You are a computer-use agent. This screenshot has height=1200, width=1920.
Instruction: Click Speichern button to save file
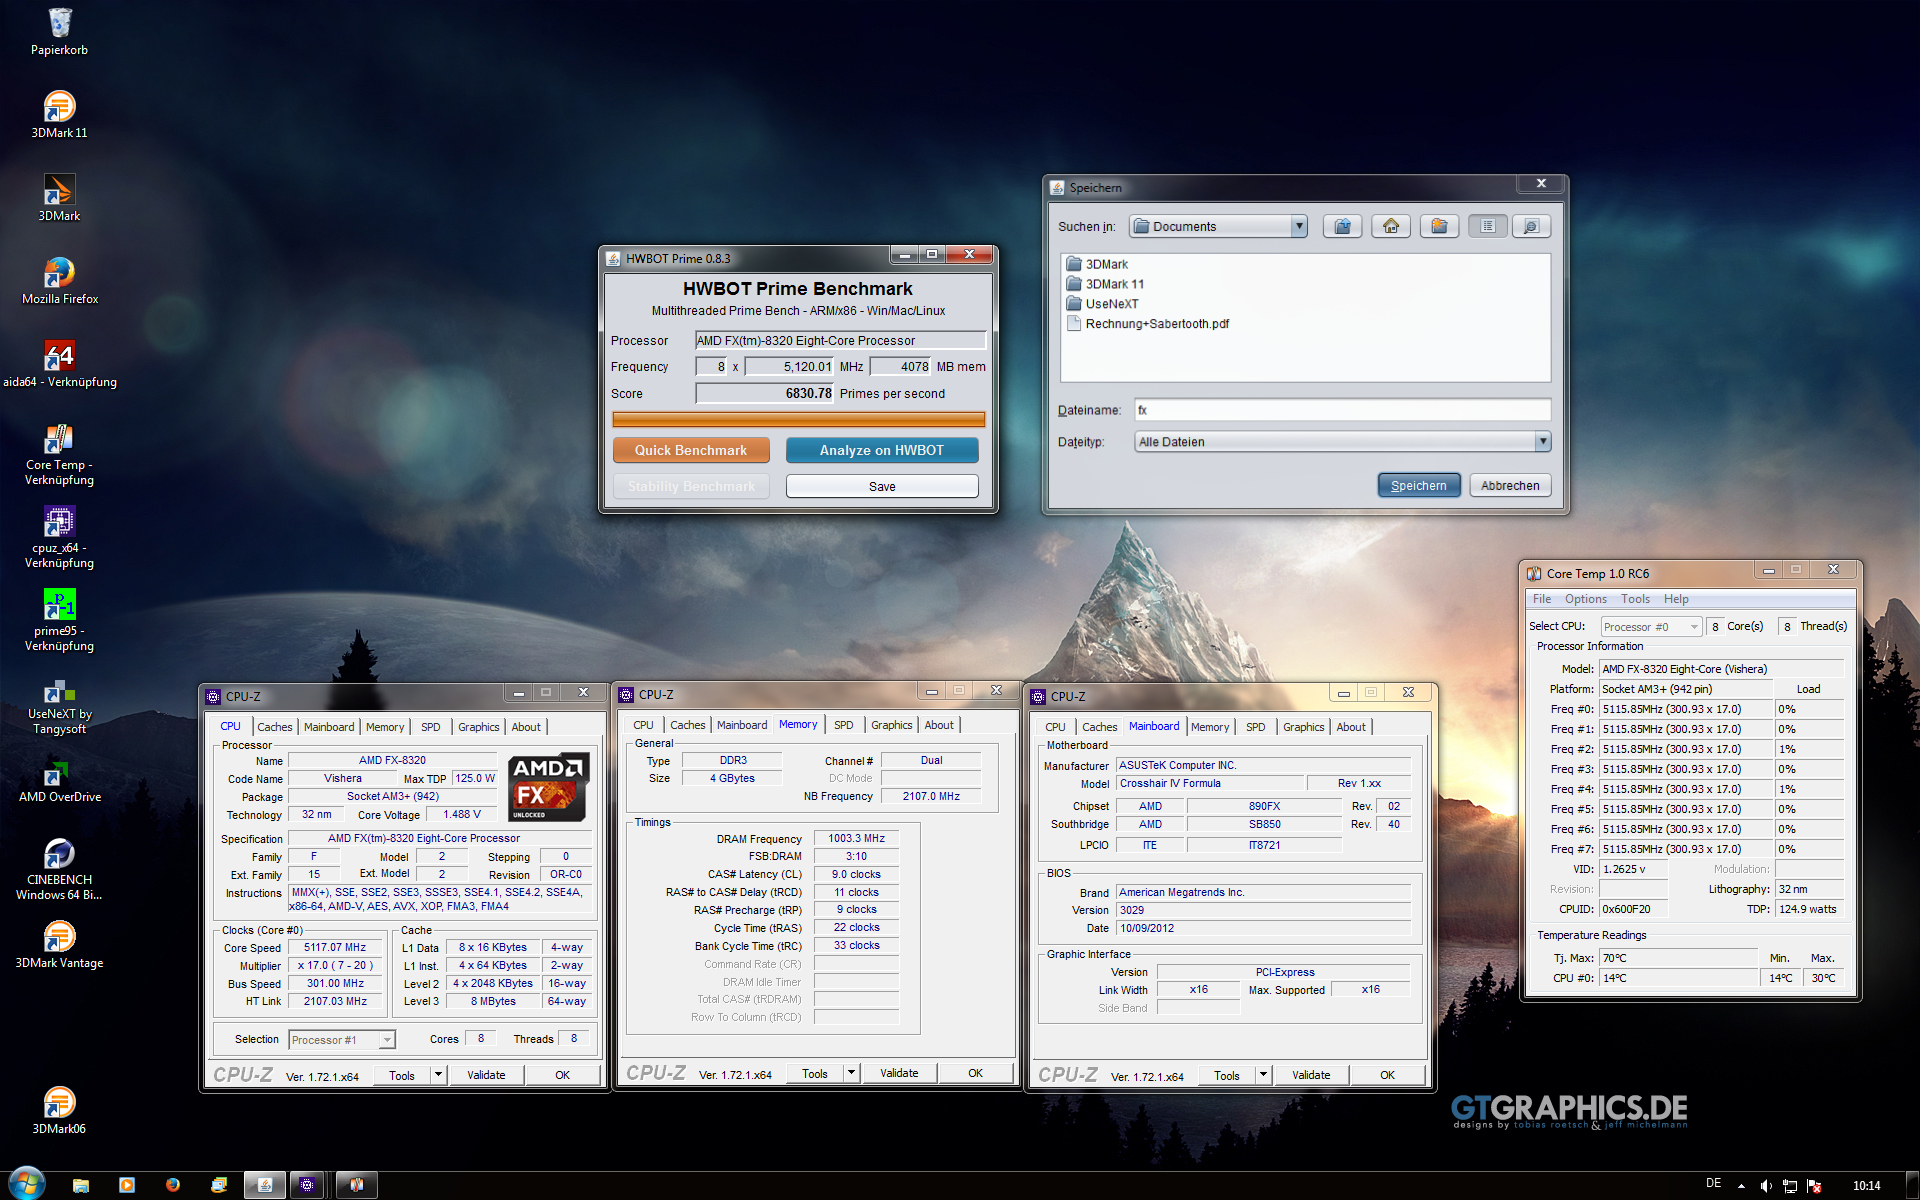1419,485
